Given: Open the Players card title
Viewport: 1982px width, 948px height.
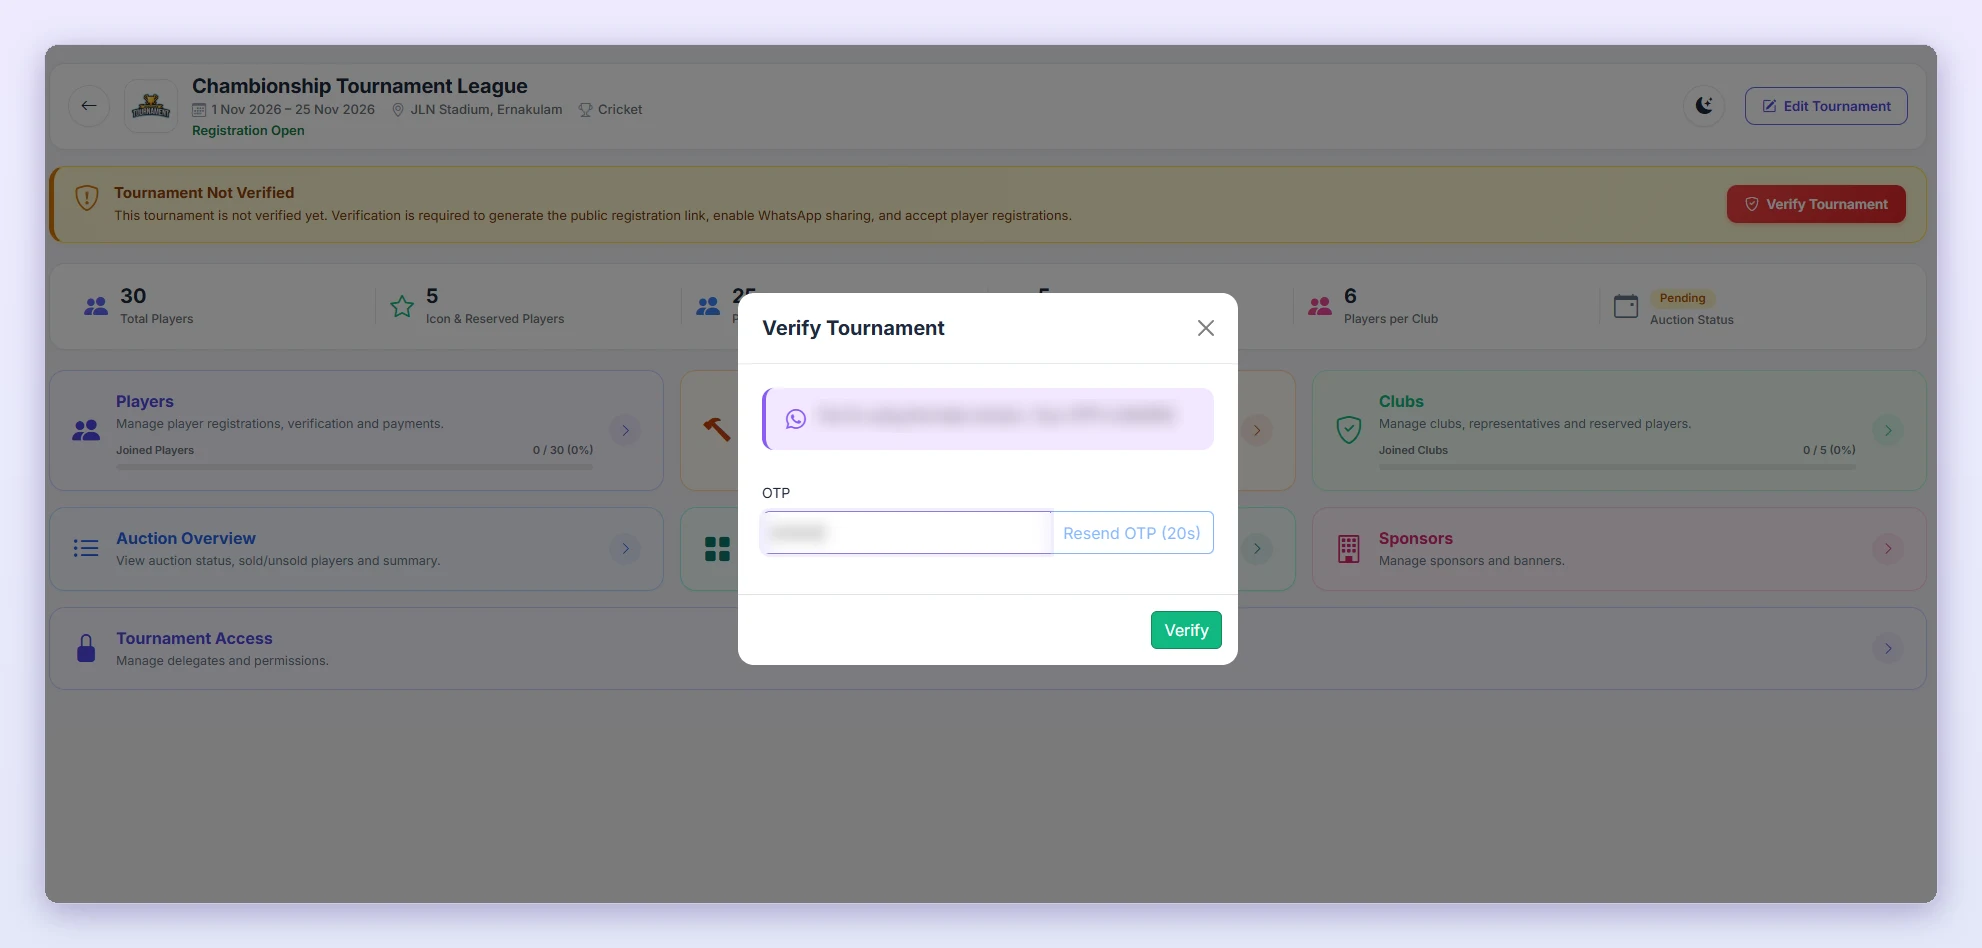Looking at the screenshot, I should tap(145, 401).
